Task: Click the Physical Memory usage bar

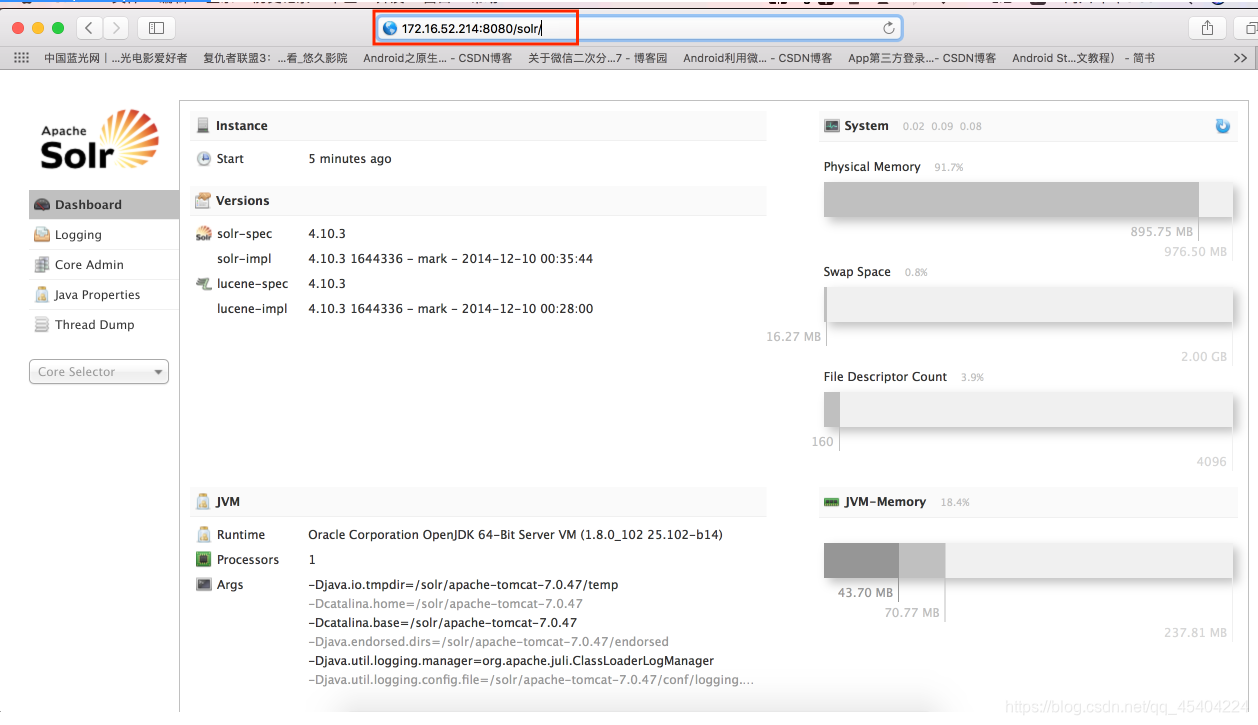Action: (x=1028, y=200)
